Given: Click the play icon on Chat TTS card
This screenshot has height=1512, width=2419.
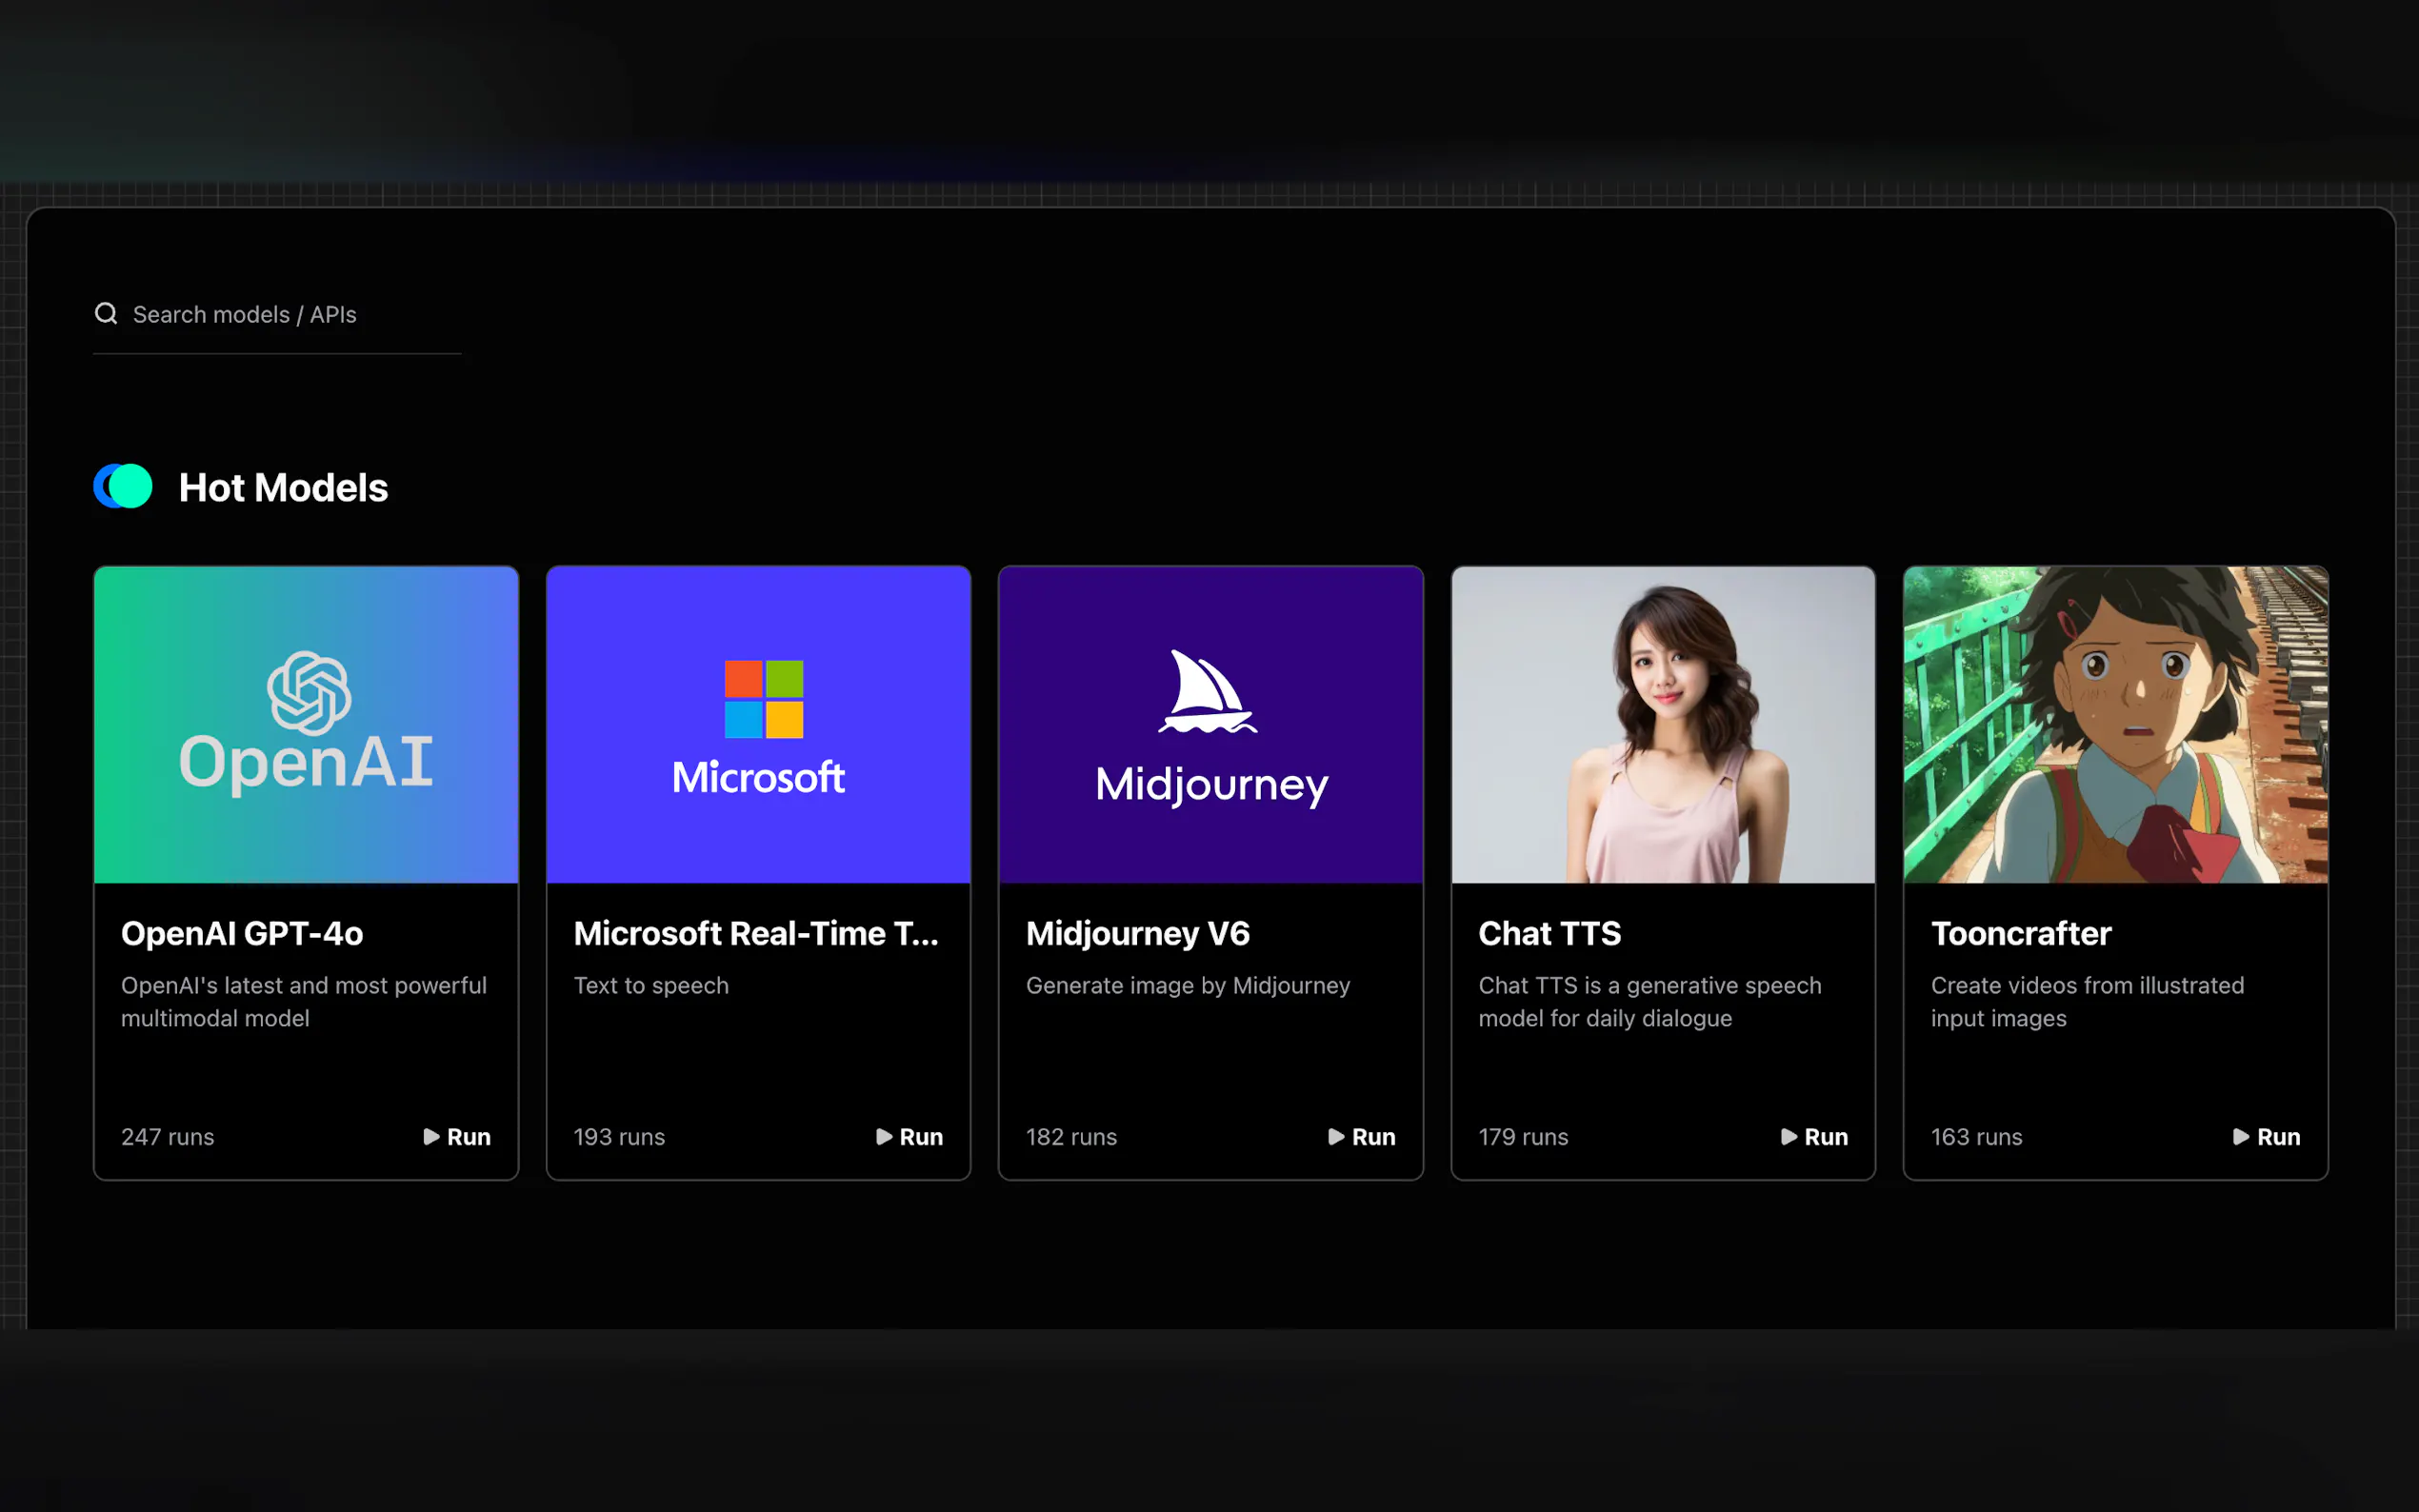Looking at the screenshot, I should (x=1789, y=1137).
